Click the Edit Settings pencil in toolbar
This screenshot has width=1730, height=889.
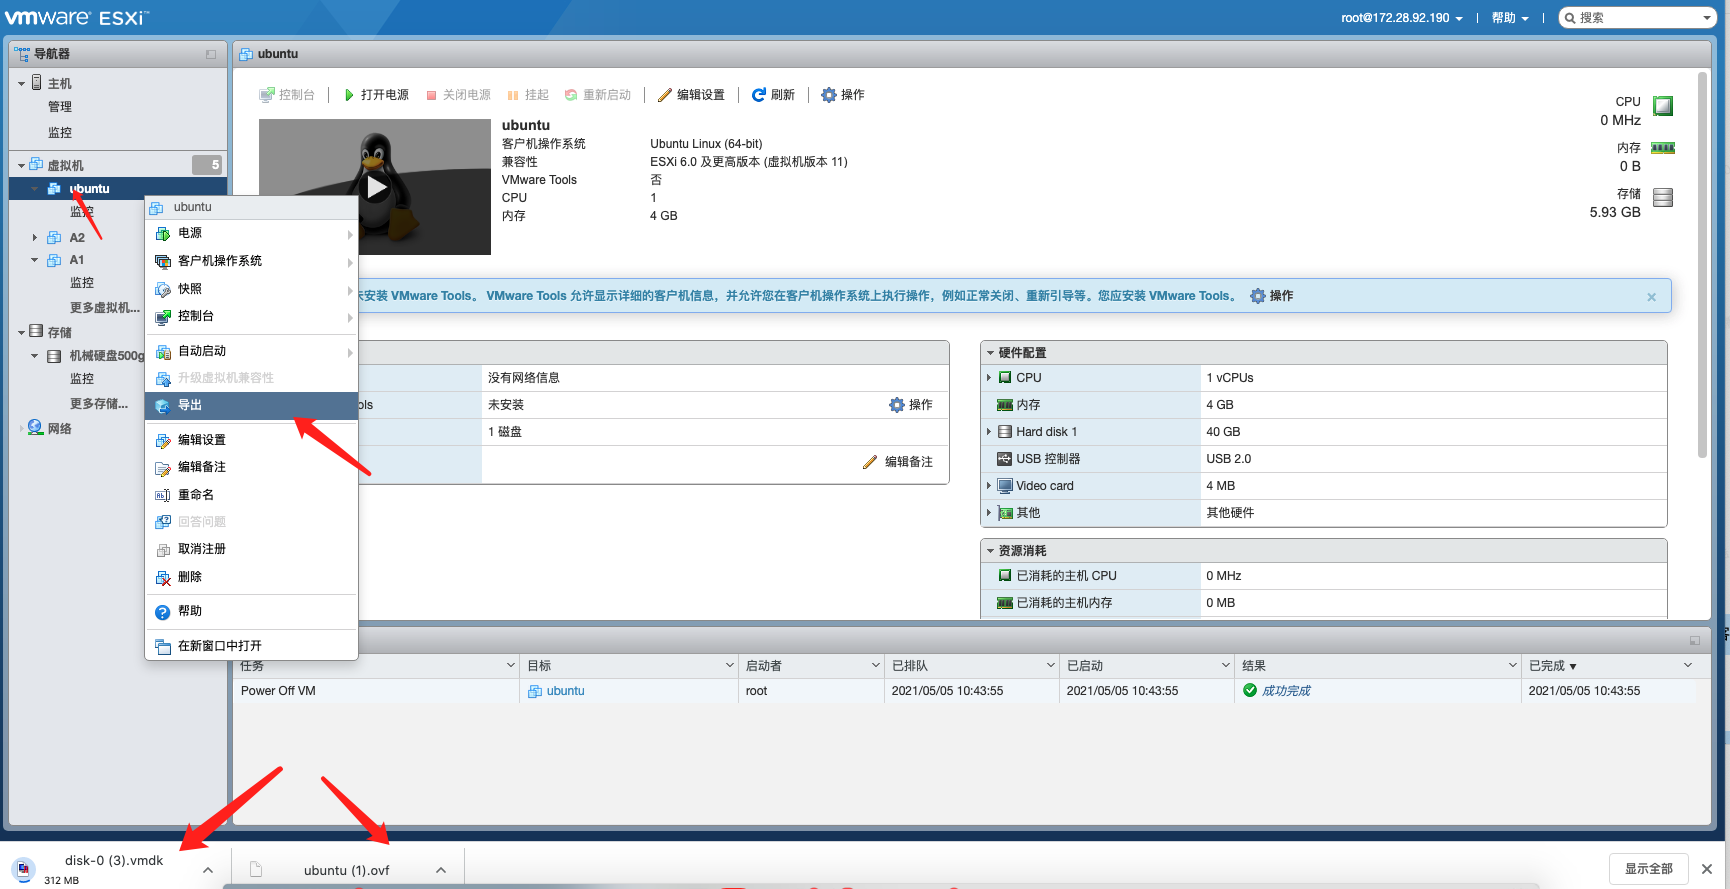[x=691, y=95]
